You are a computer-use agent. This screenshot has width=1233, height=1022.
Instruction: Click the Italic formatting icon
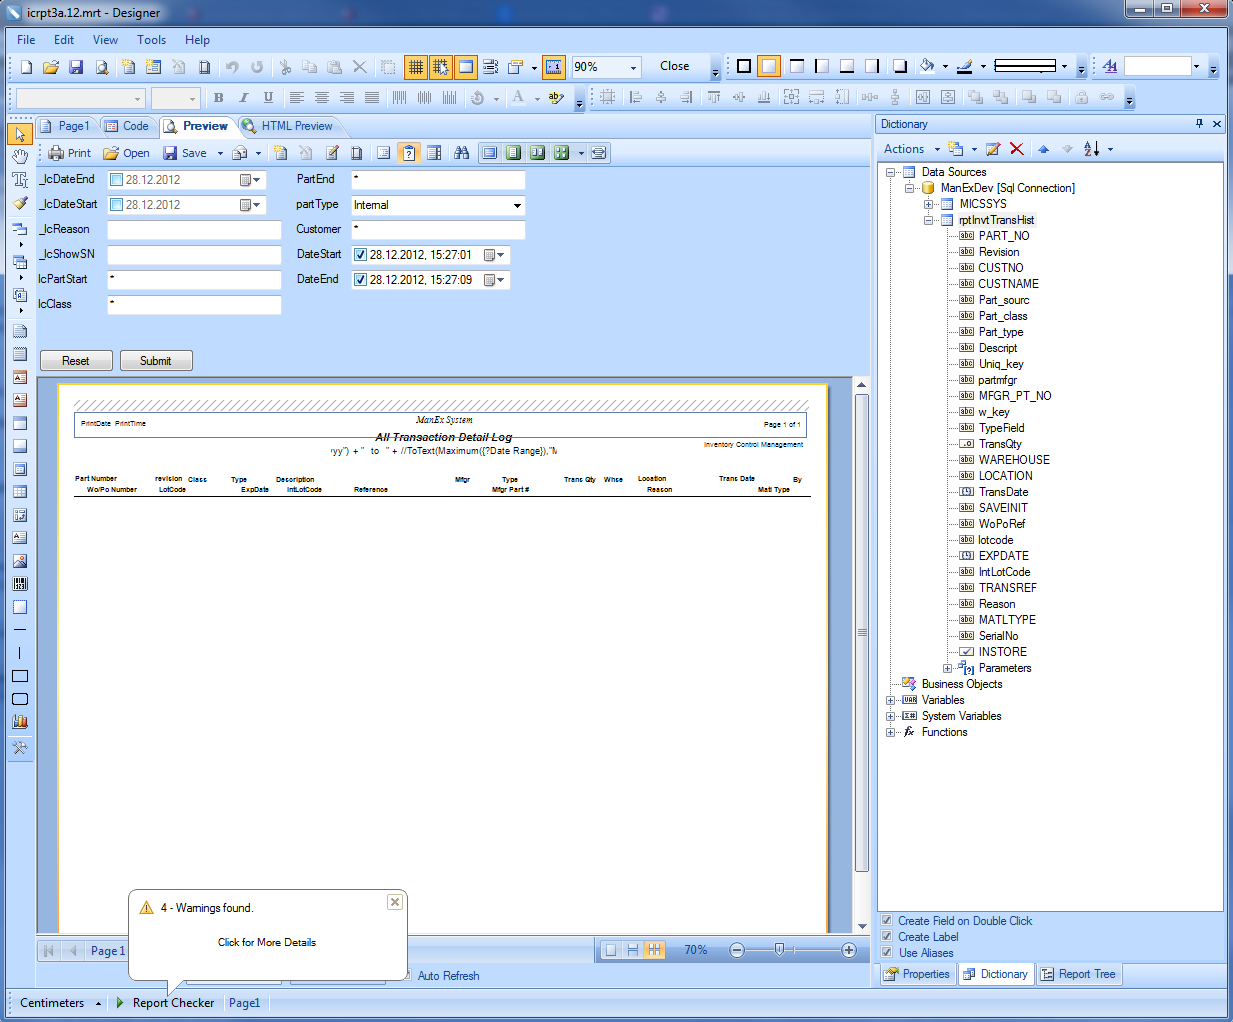click(x=243, y=98)
